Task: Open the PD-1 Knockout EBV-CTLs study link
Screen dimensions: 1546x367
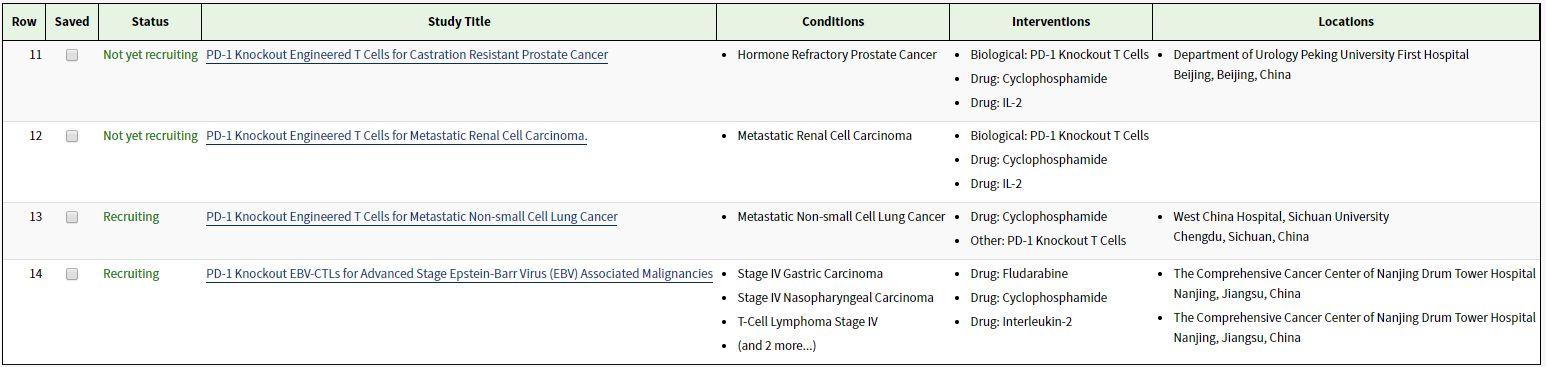Action: (459, 274)
